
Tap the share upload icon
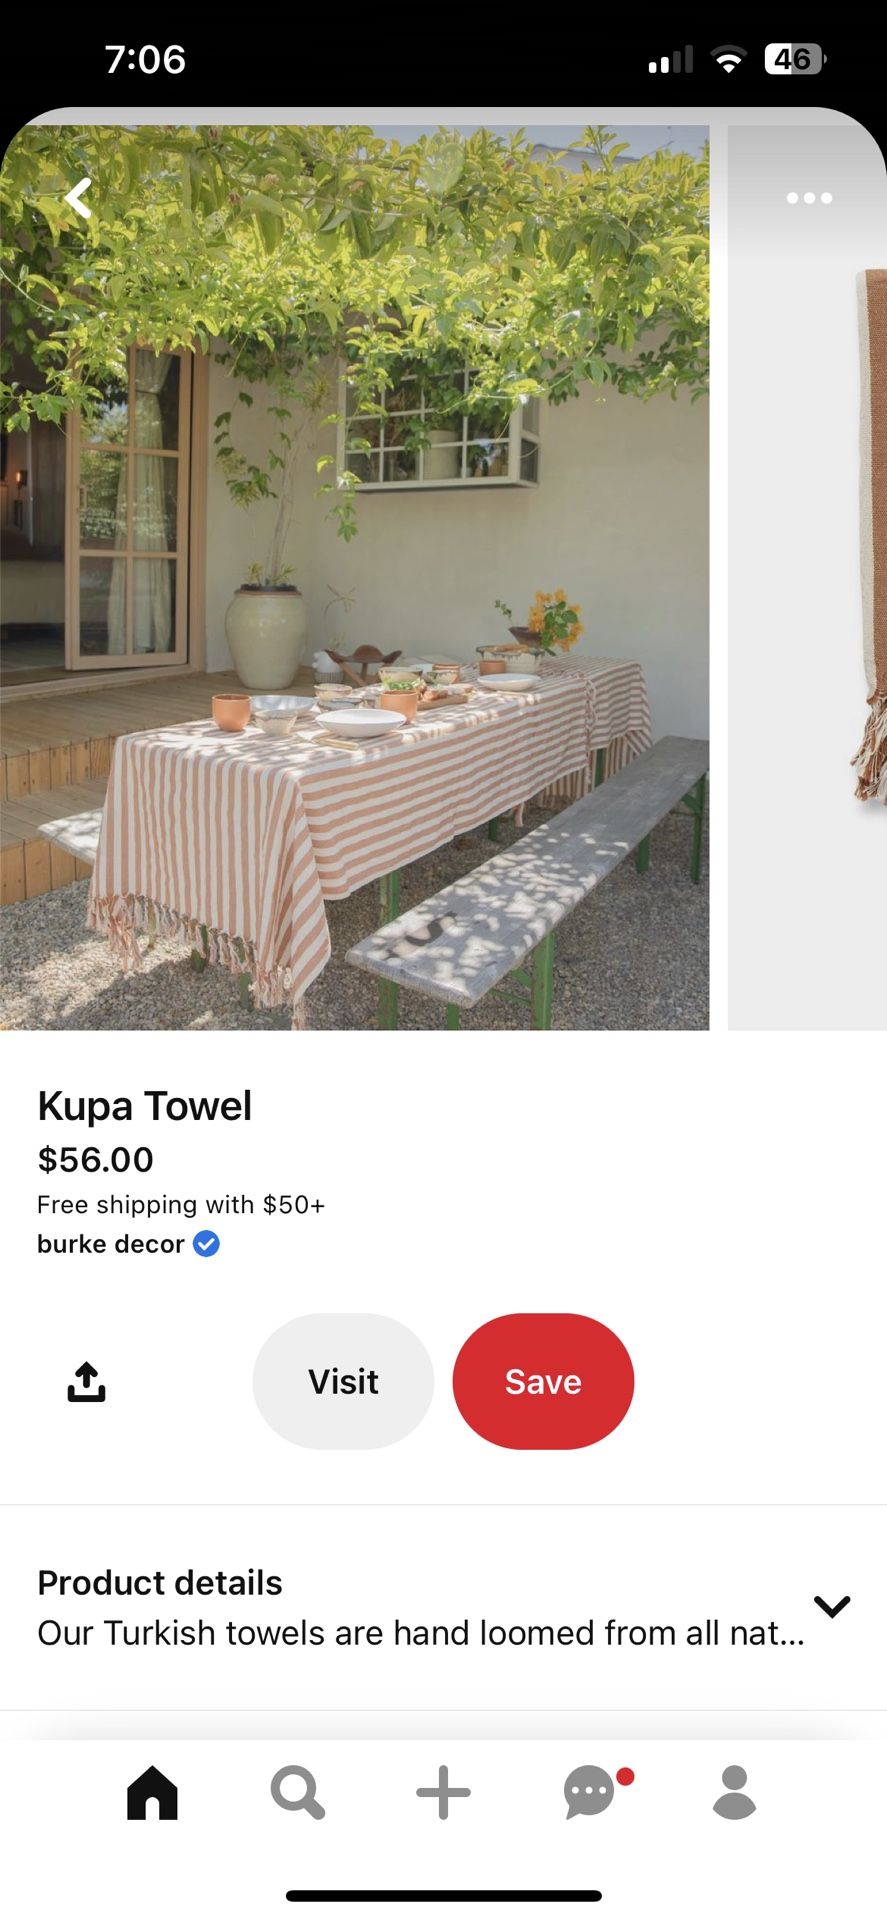point(86,1382)
